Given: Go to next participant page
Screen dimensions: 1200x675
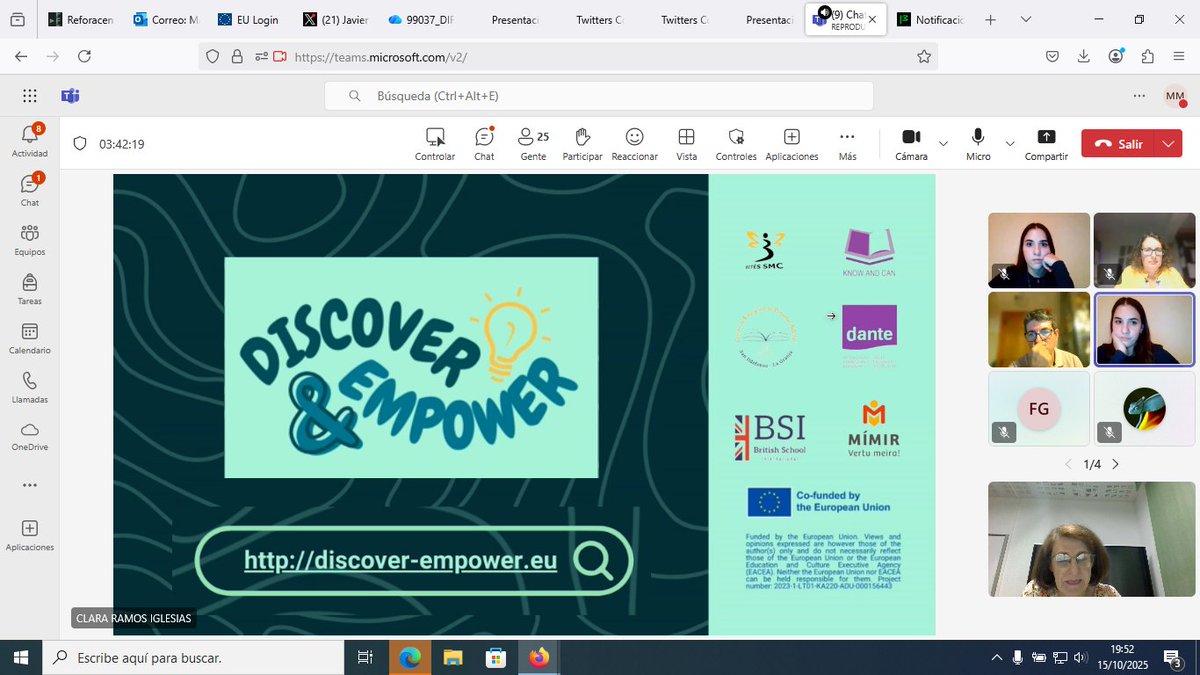Looking at the screenshot, I should 1115,464.
